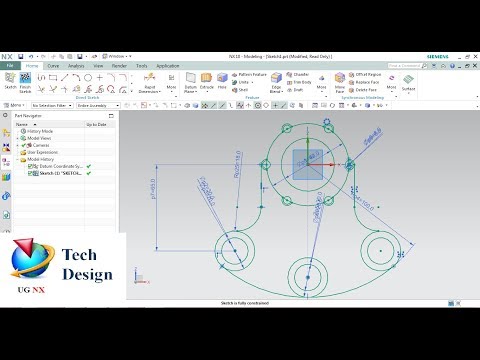The image size is (480, 360).
Task: Select the Circle sketch tool
Action: [x=88, y=78]
